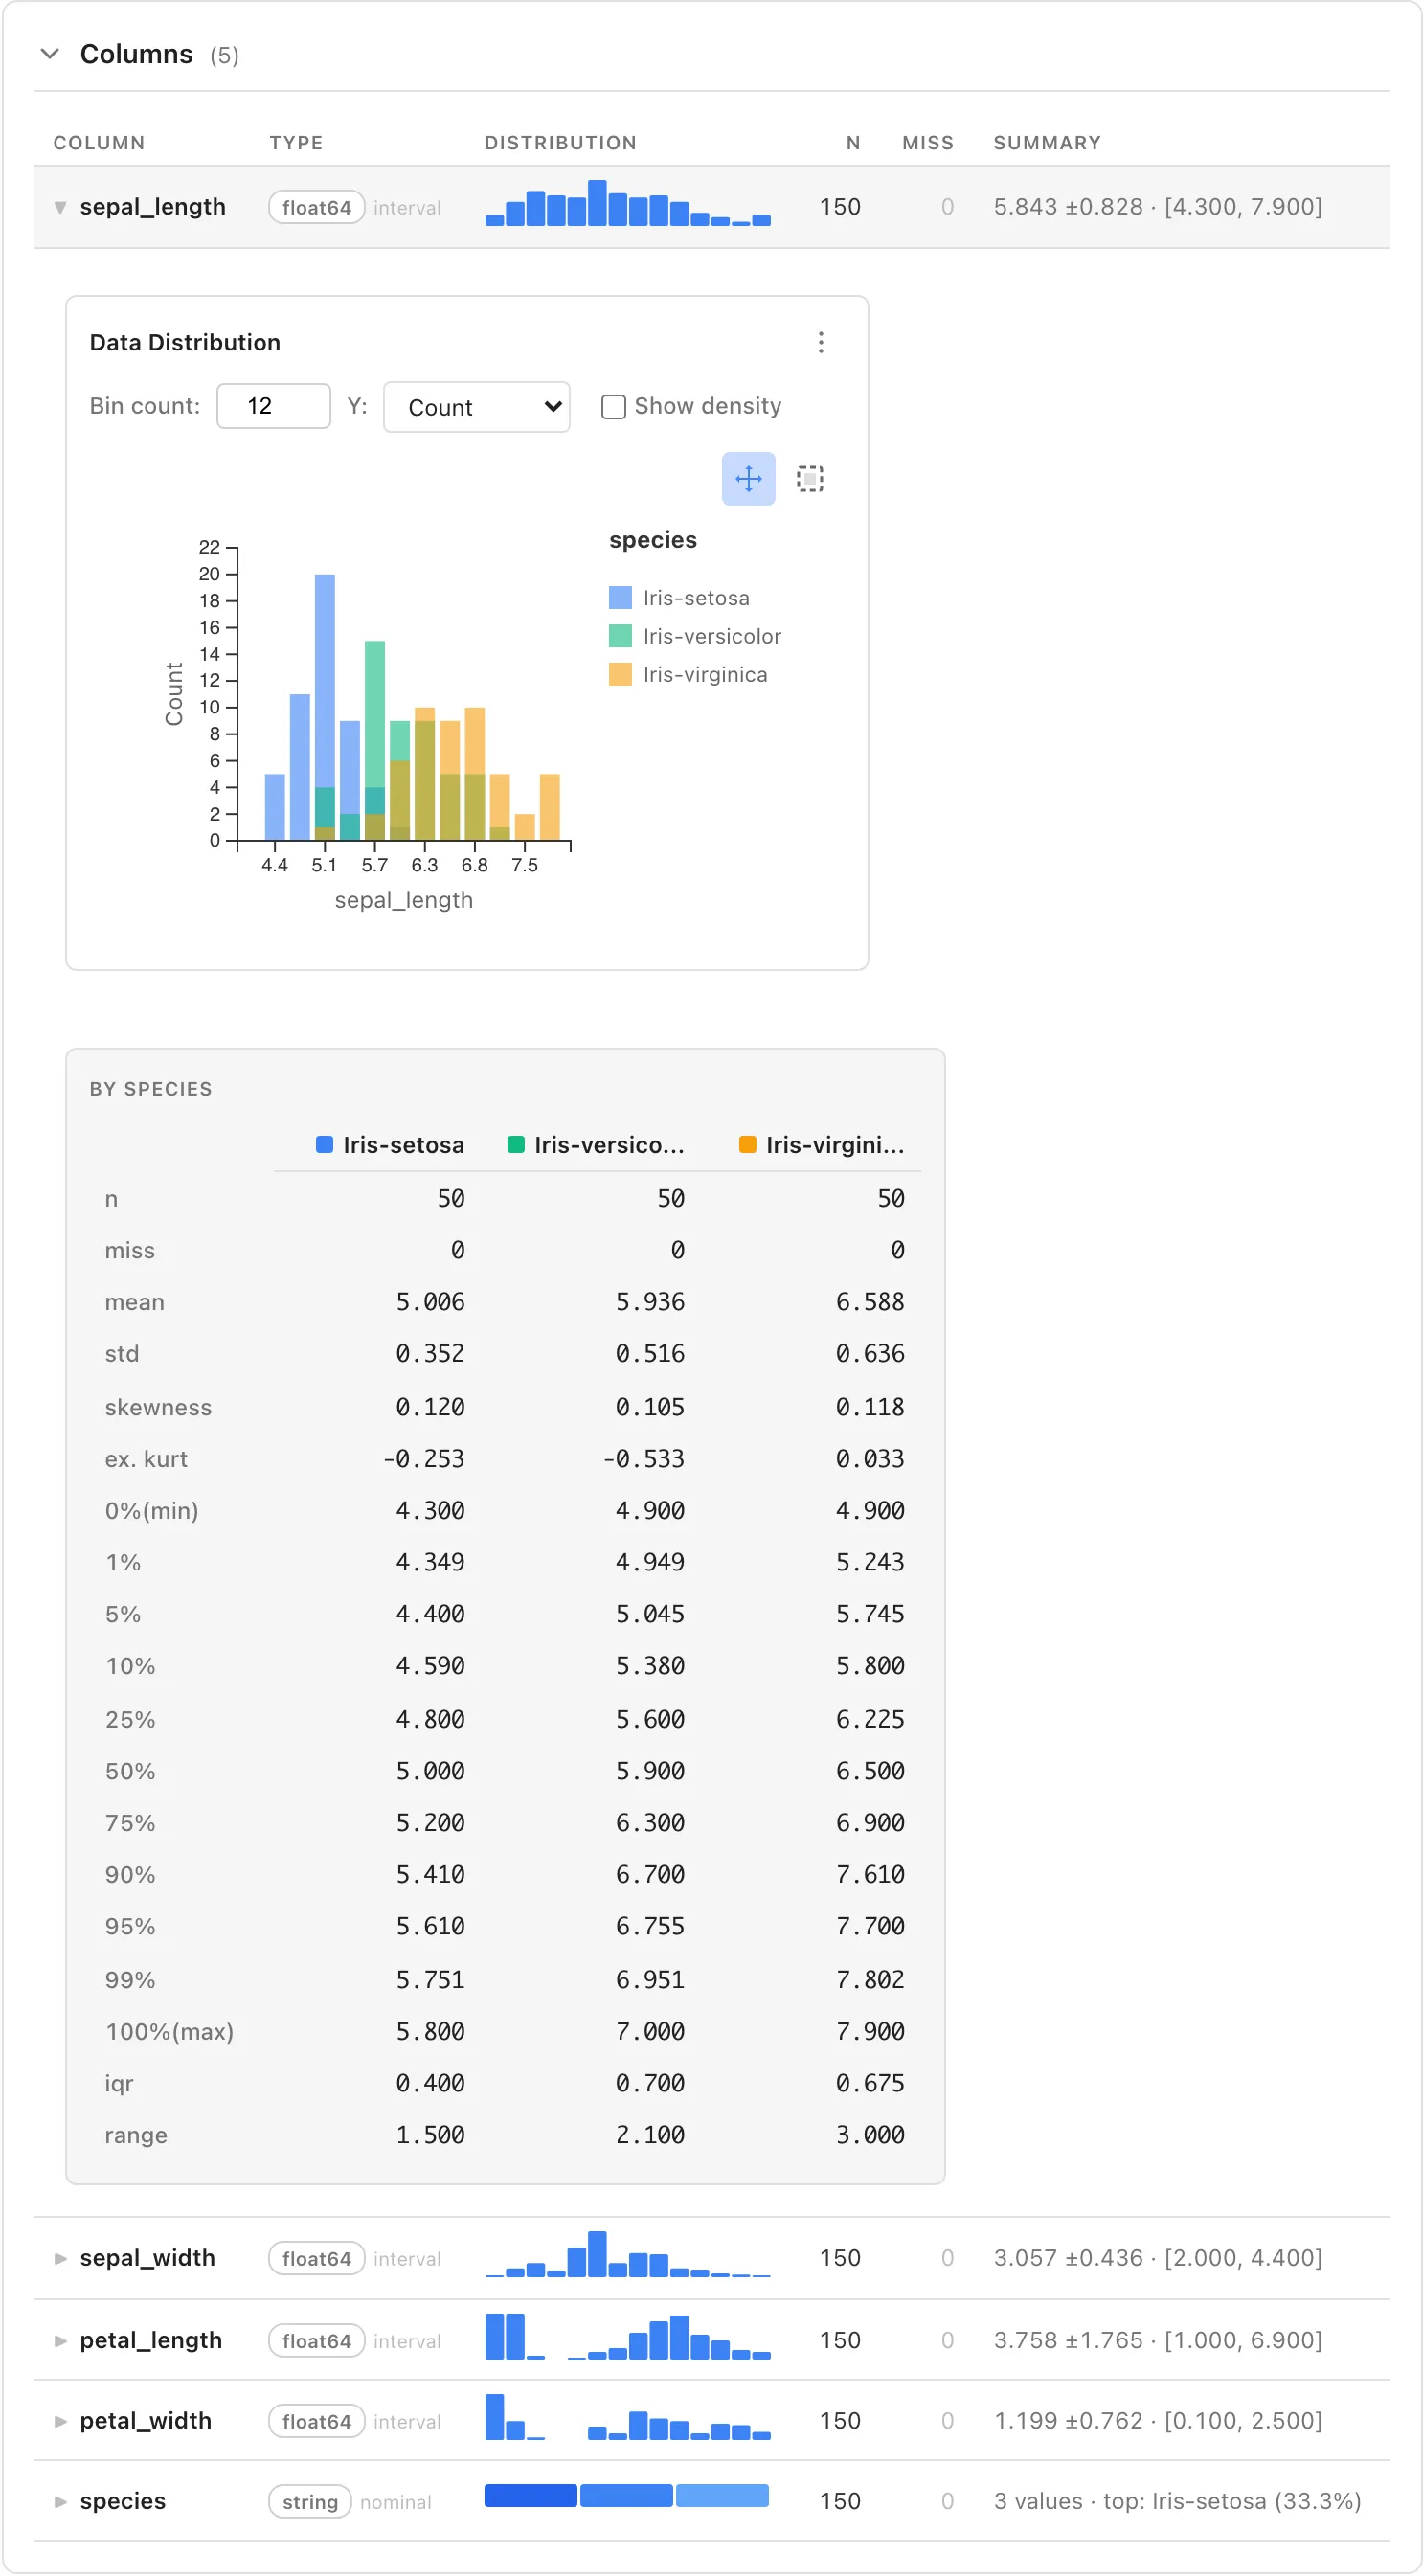Viewport: 1423px width, 2576px height.
Task: Click the 50% median value 6.500
Action: pyautogui.click(x=870, y=1771)
